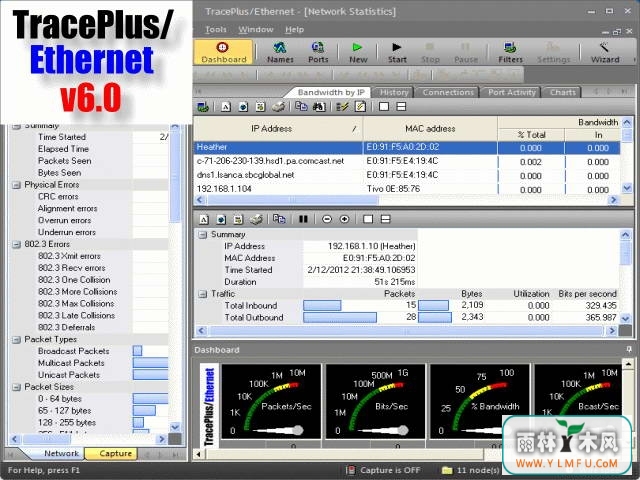Image resolution: width=640 pixels, height=480 pixels.
Task: Click the minus collapse icon in detail toolbar
Action: tap(327, 219)
